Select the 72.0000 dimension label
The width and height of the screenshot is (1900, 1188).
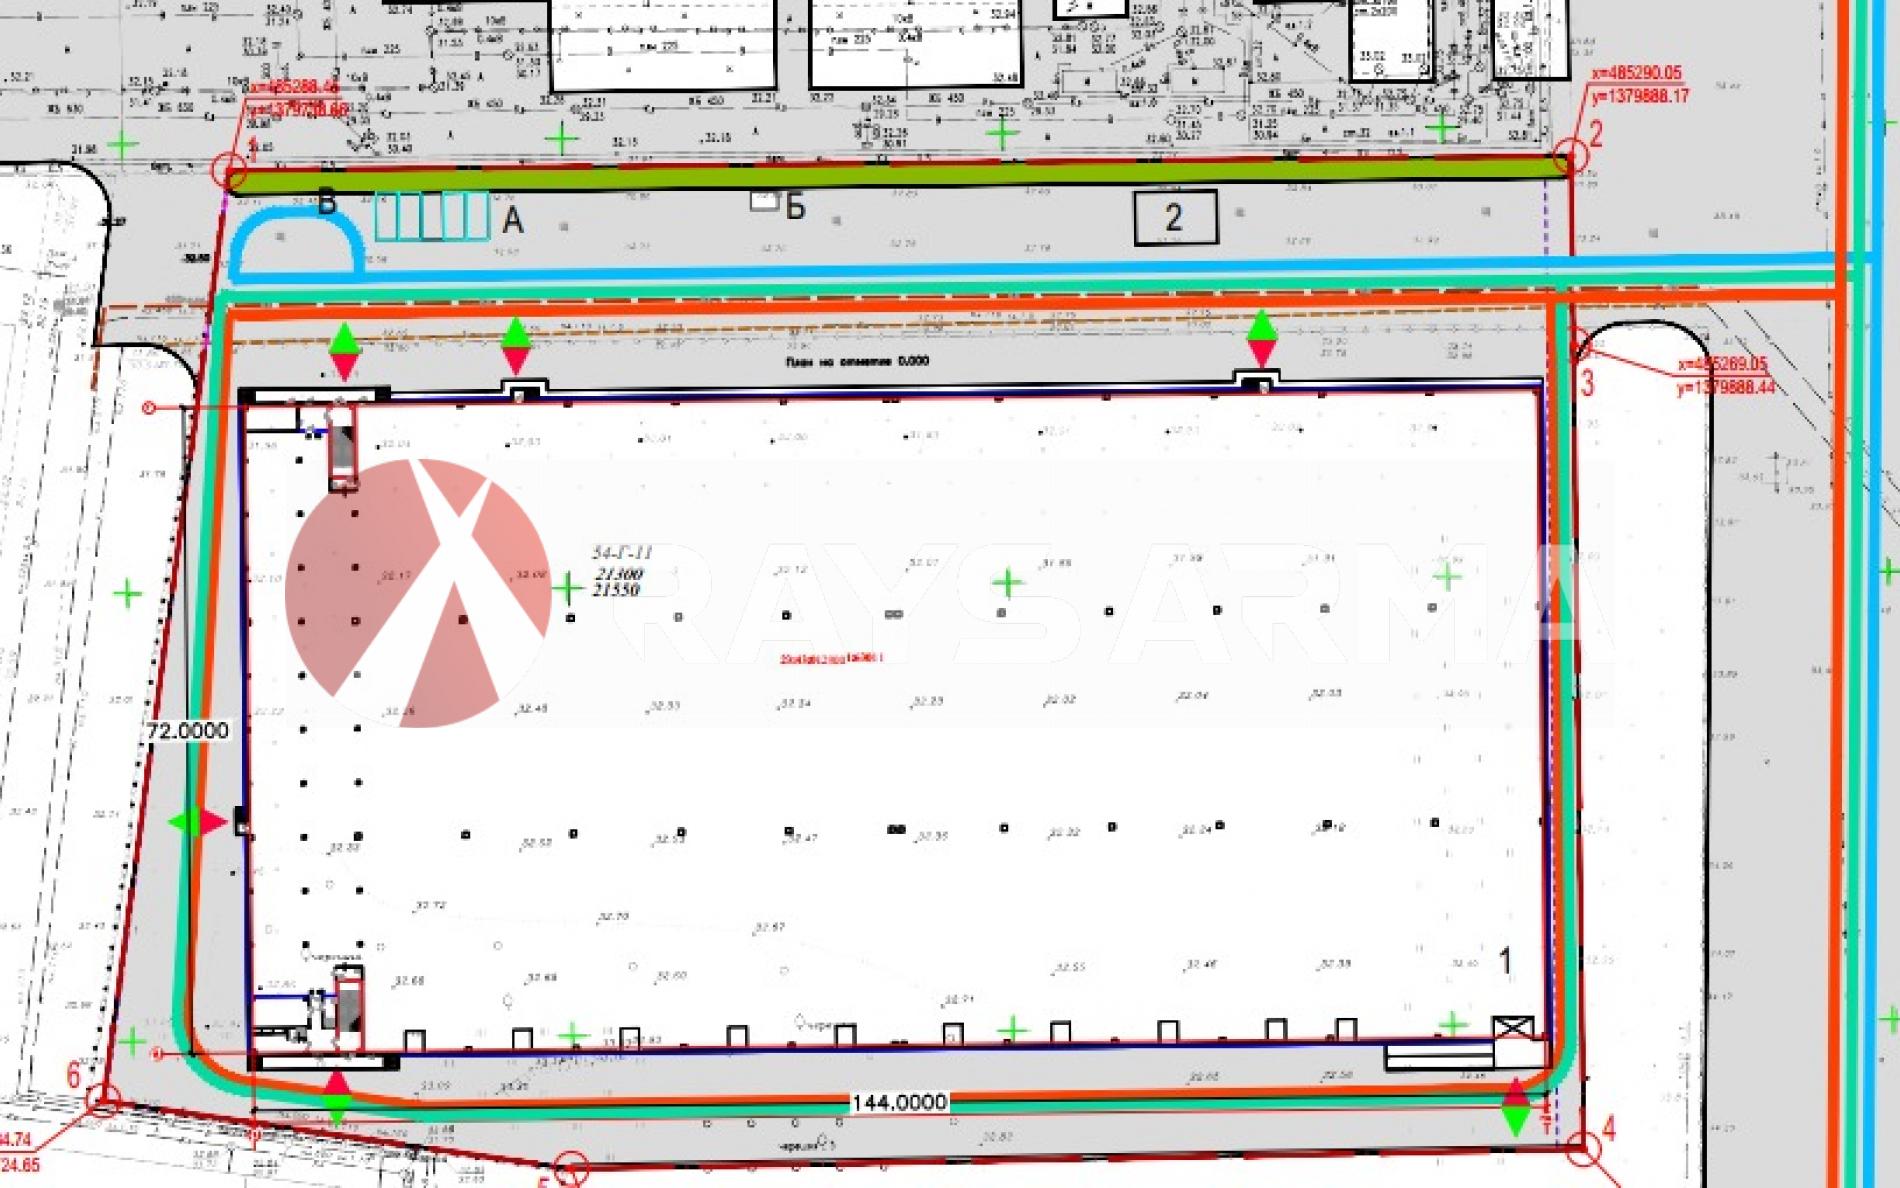(x=187, y=731)
